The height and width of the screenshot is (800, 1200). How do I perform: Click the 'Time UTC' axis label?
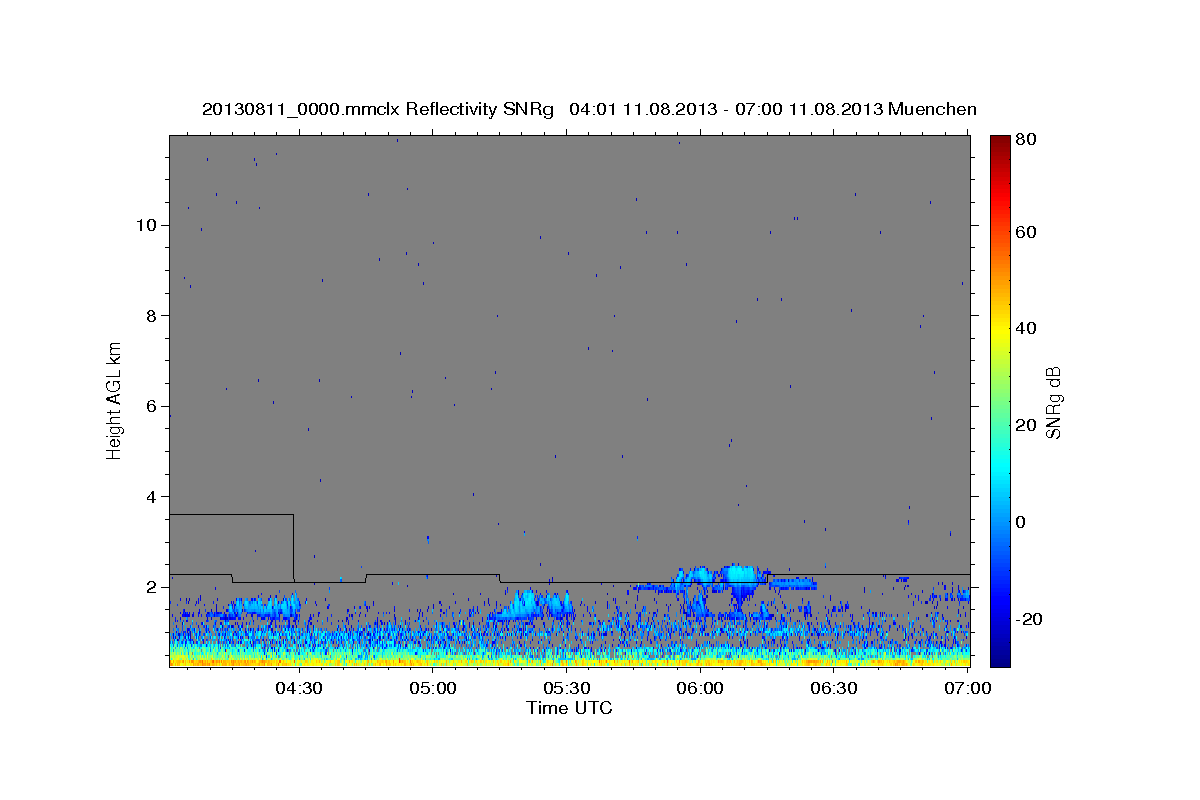click(x=569, y=708)
